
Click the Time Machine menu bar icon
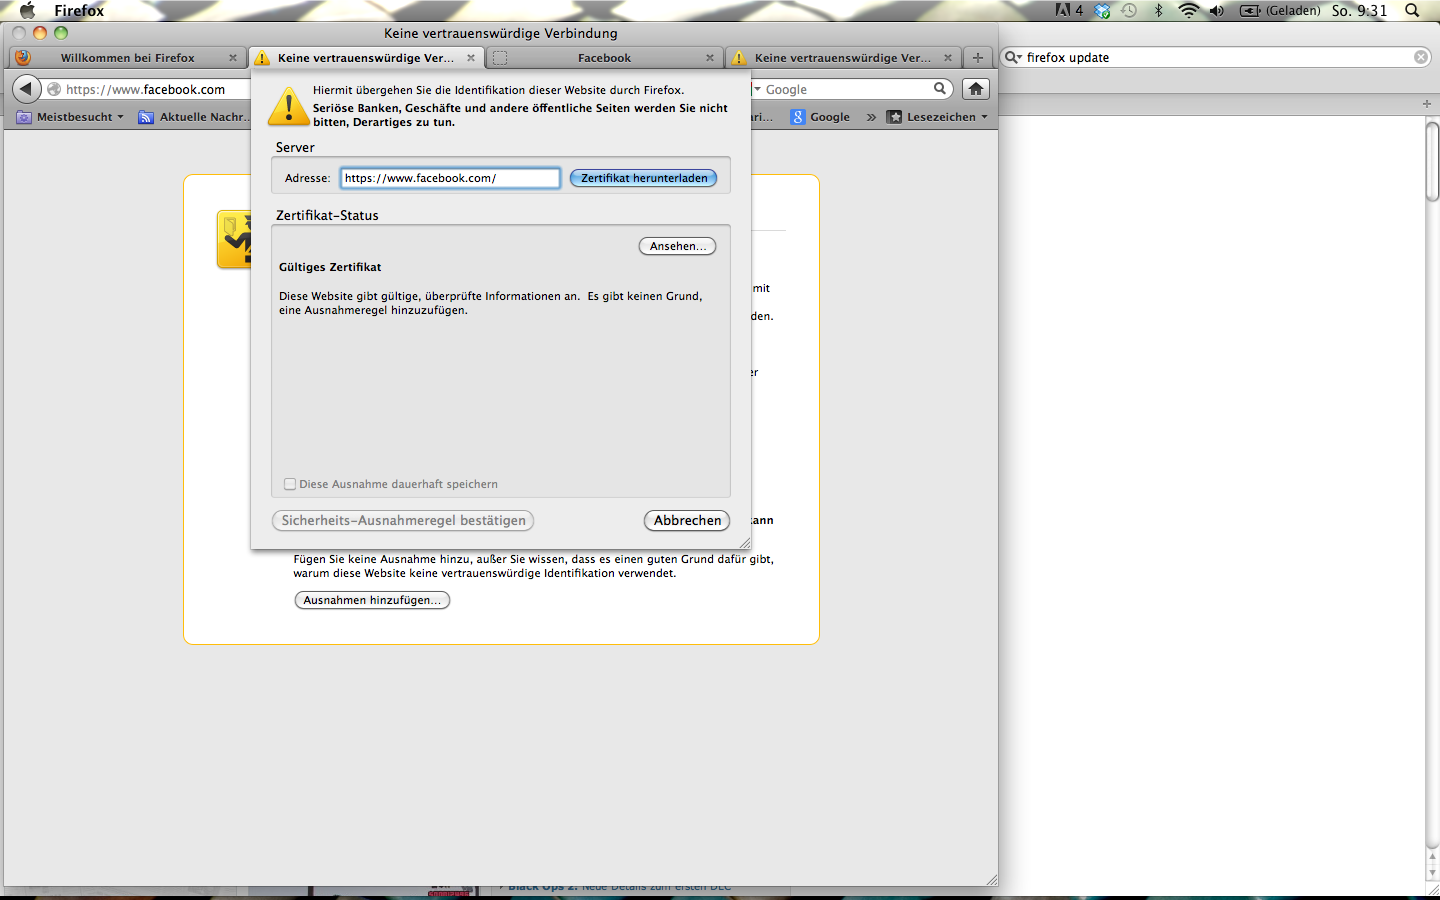point(1129,10)
